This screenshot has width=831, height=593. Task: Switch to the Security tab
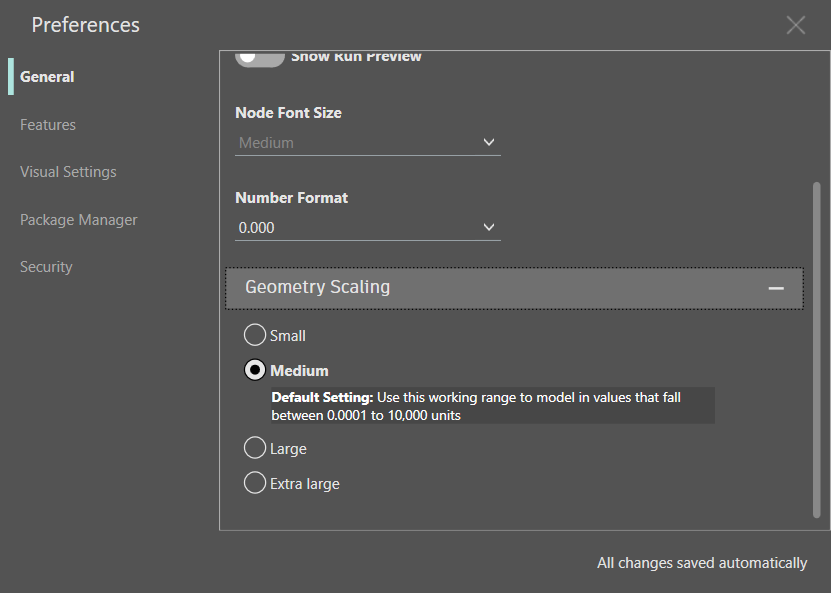click(x=46, y=267)
